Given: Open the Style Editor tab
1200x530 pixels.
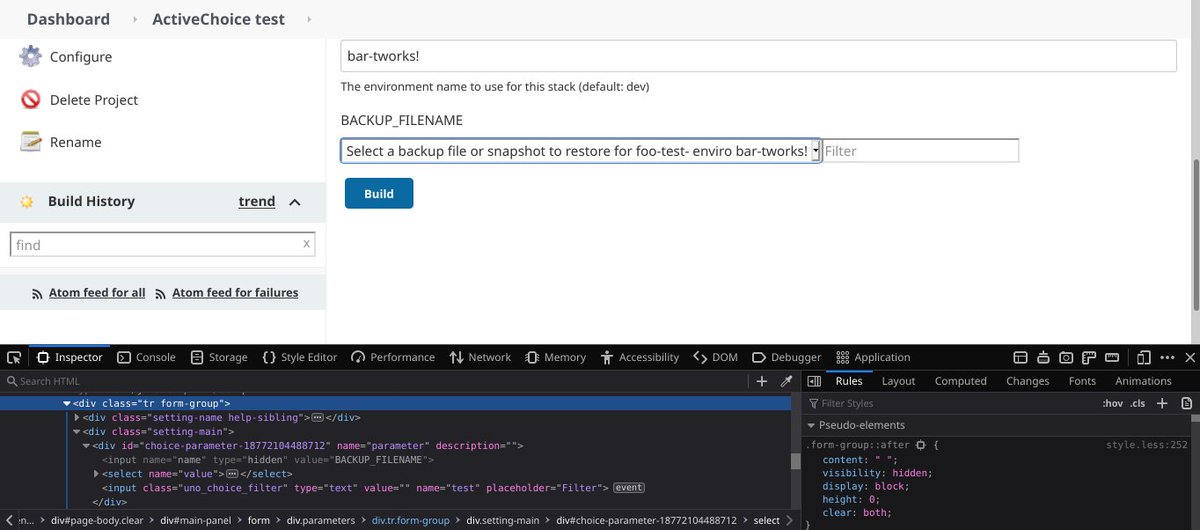Looking at the screenshot, I should click(x=300, y=357).
